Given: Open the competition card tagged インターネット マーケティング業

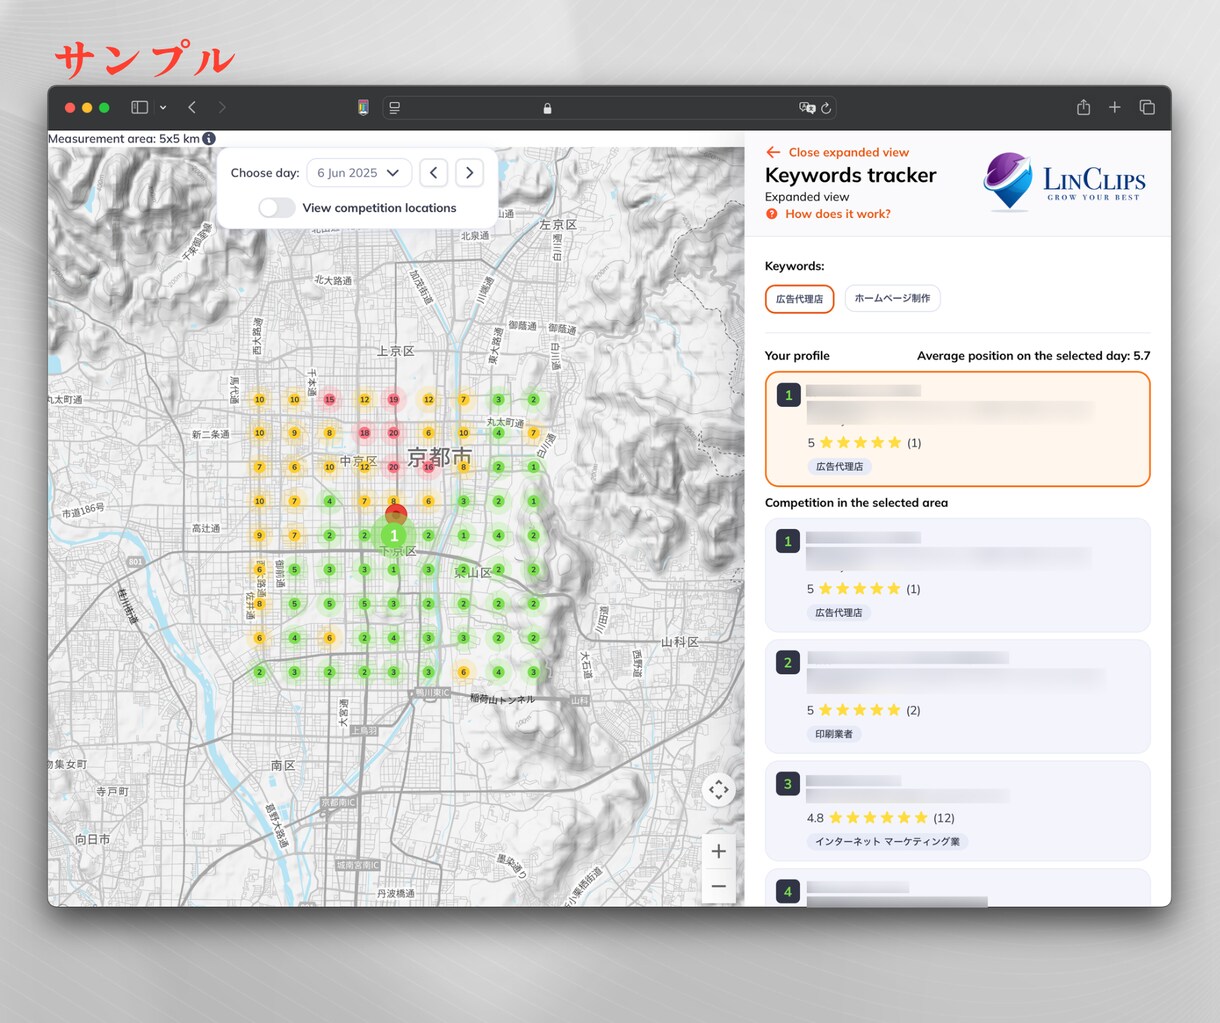Looking at the screenshot, I should pyautogui.click(x=957, y=811).
